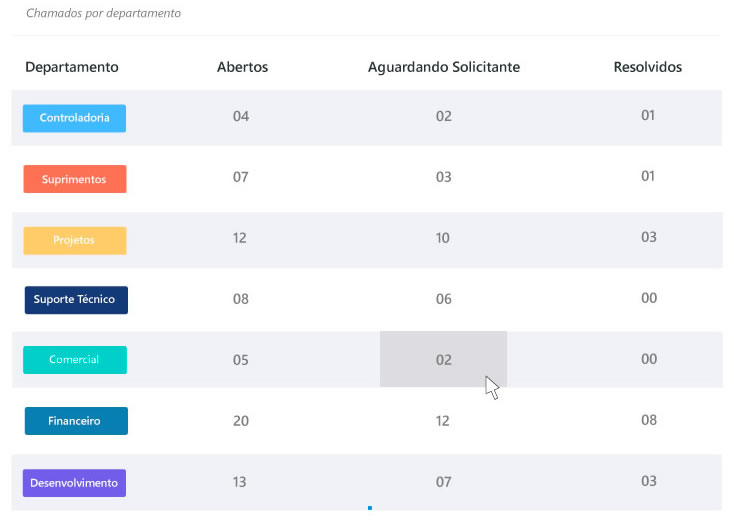The width and height of the screenshot is (734, 520).
Task: Click the Resolvidos column header
Action: (x=648, y=67)
